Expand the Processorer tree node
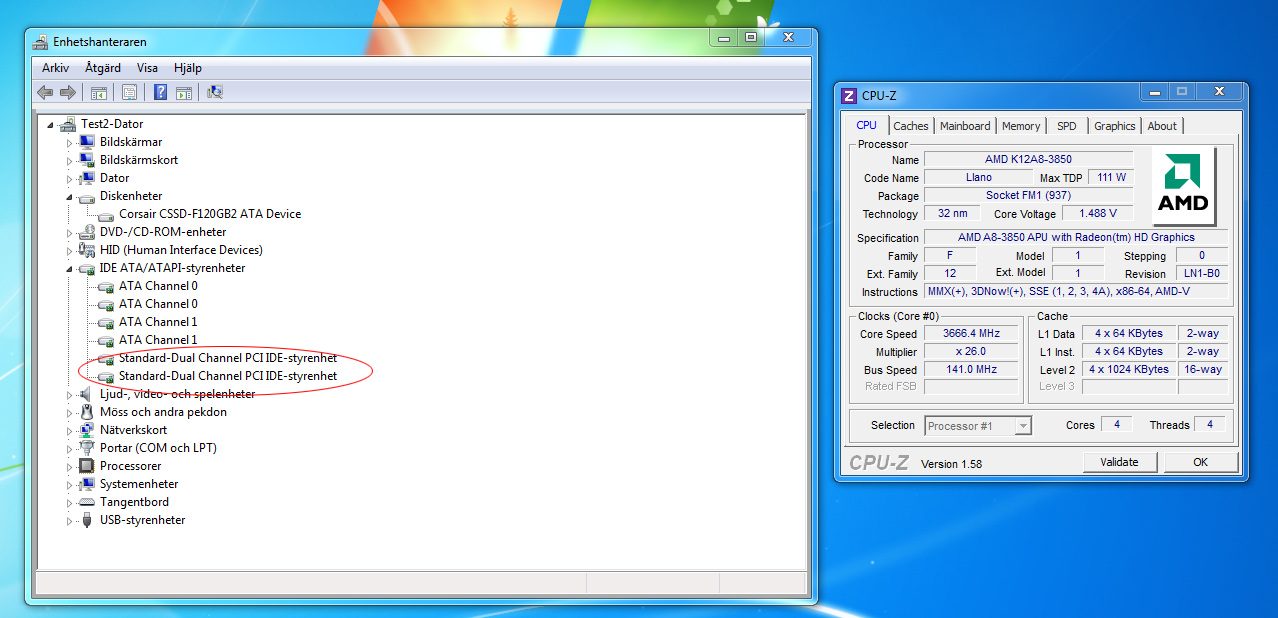Screen dimensions: 1278x618 click(x=70, y=466)
